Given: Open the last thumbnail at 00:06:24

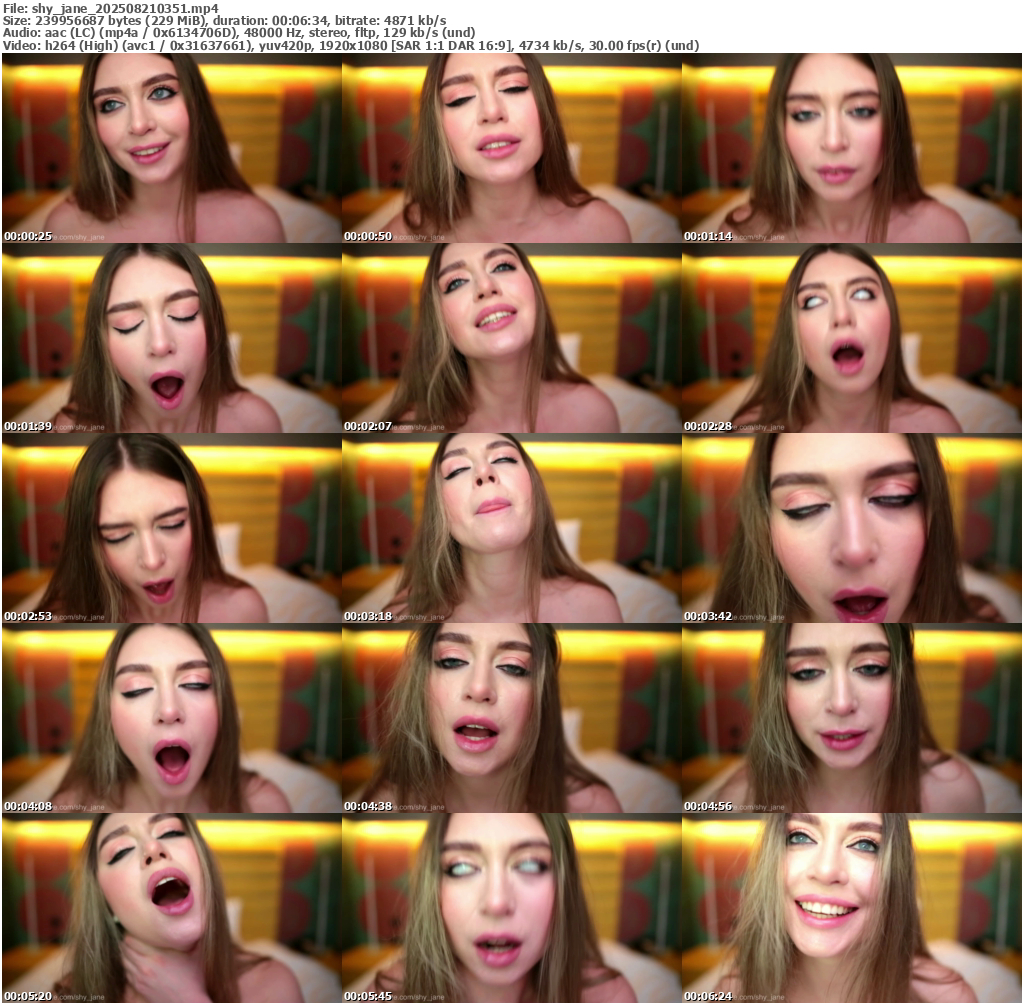Looking at the screenshot, I should point(851,908).
